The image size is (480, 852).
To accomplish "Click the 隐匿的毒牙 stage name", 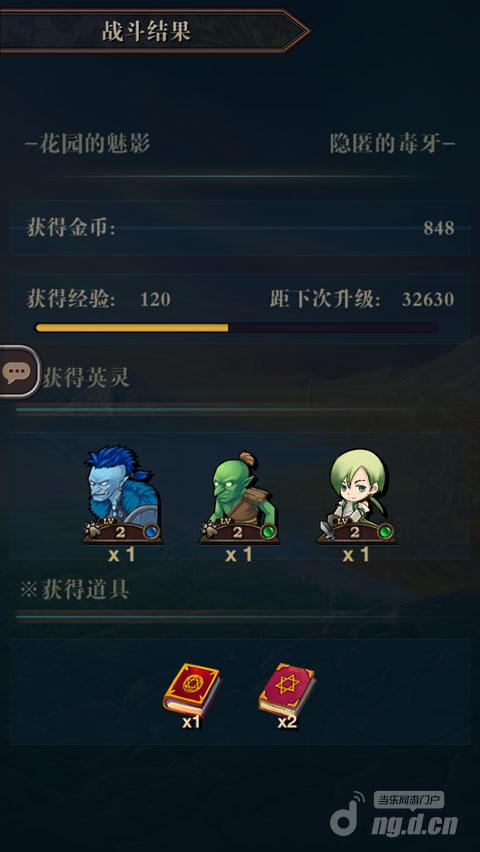I will point(392,144).
